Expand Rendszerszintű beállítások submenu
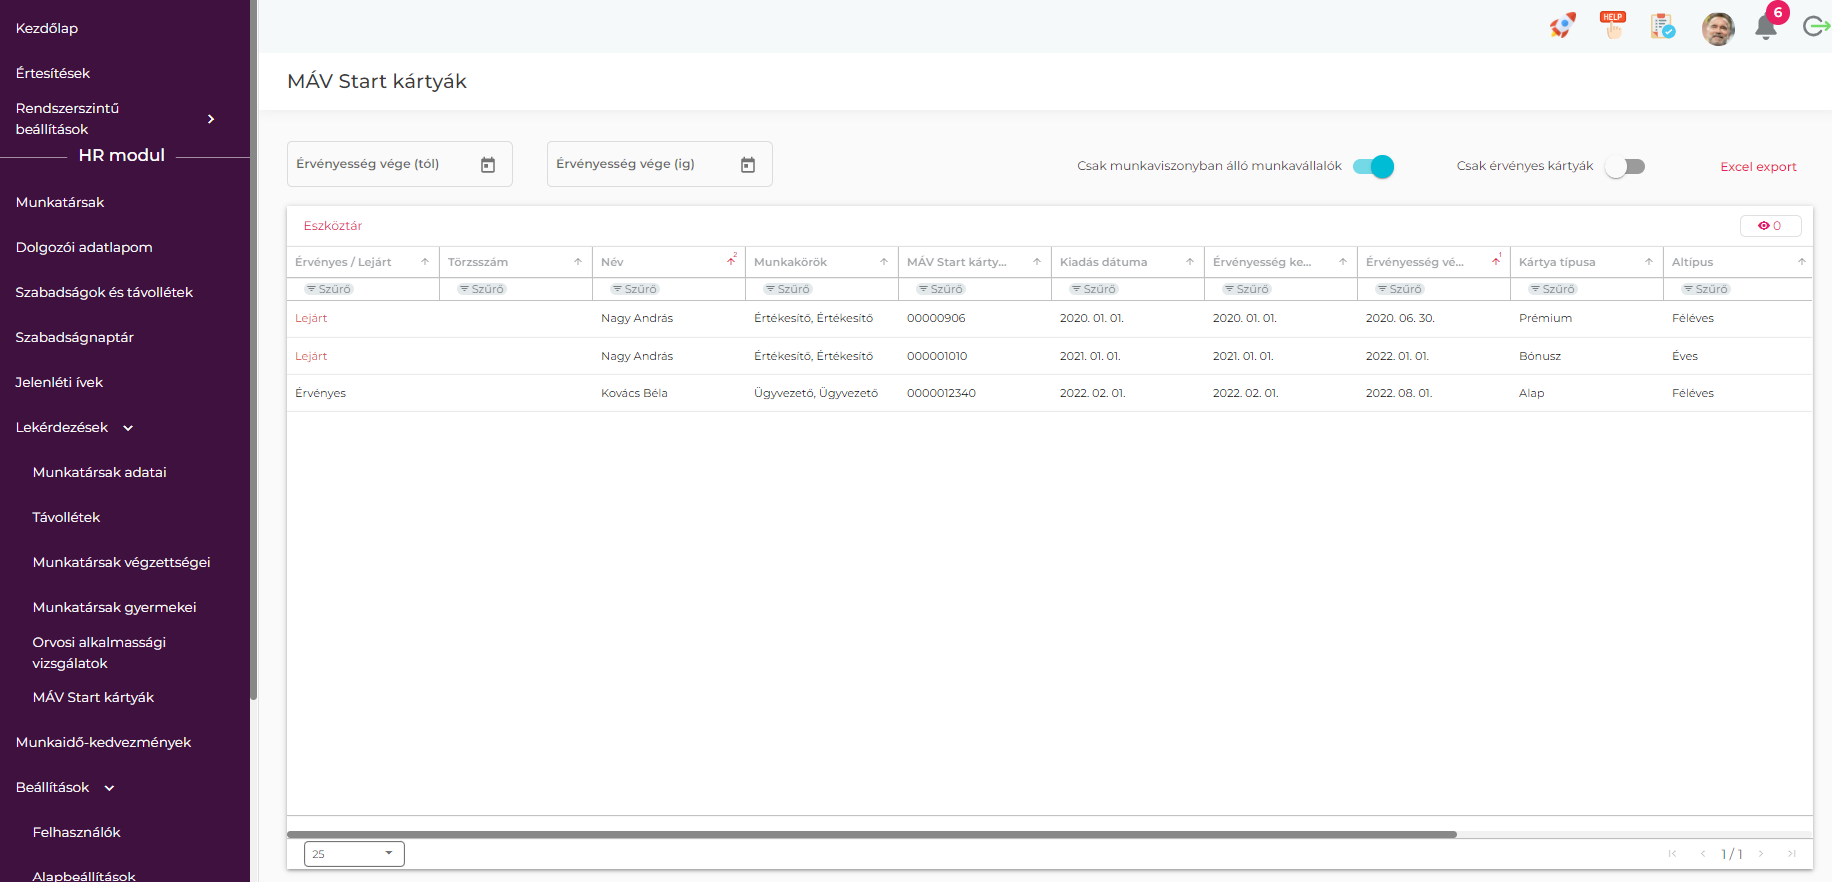Screen dimensions: 1832x882 tap(211, 119)
